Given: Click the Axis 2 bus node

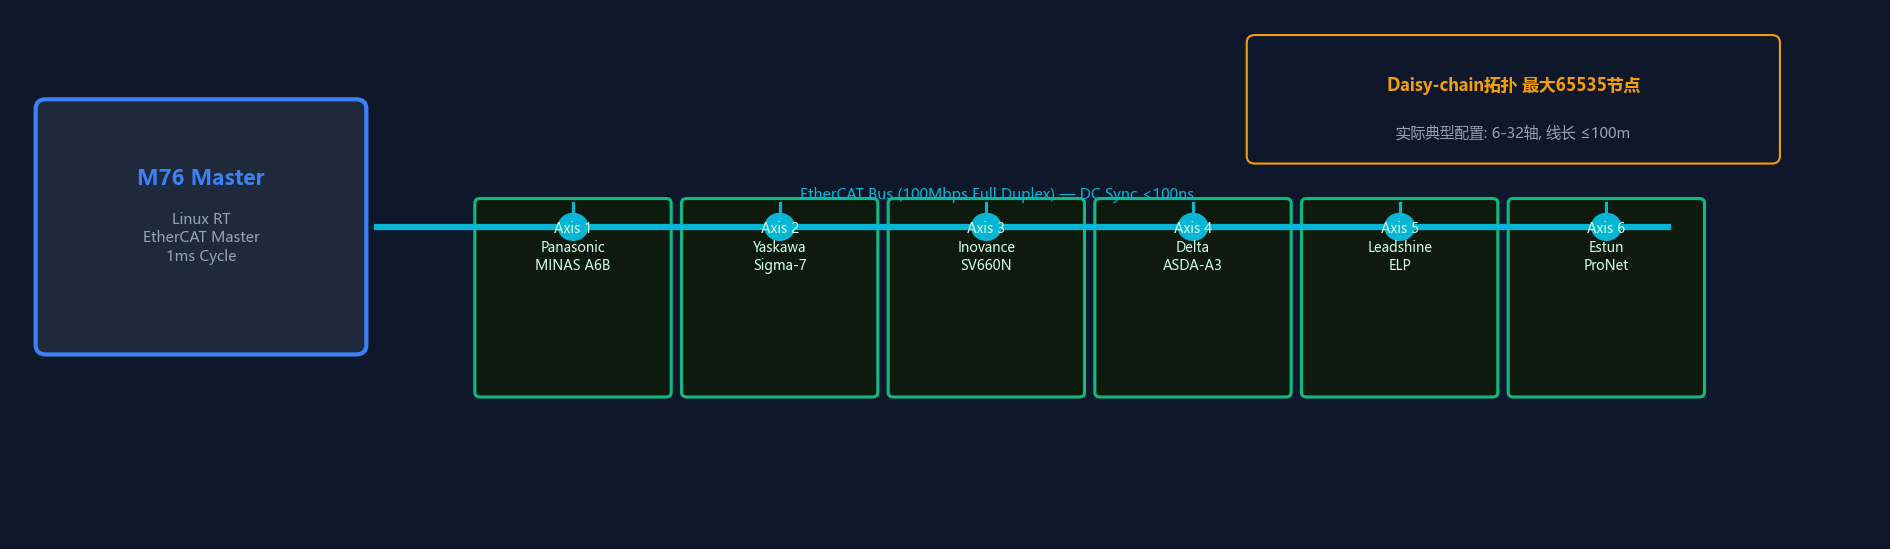Looking at the screenshot, I should point(780,227).
